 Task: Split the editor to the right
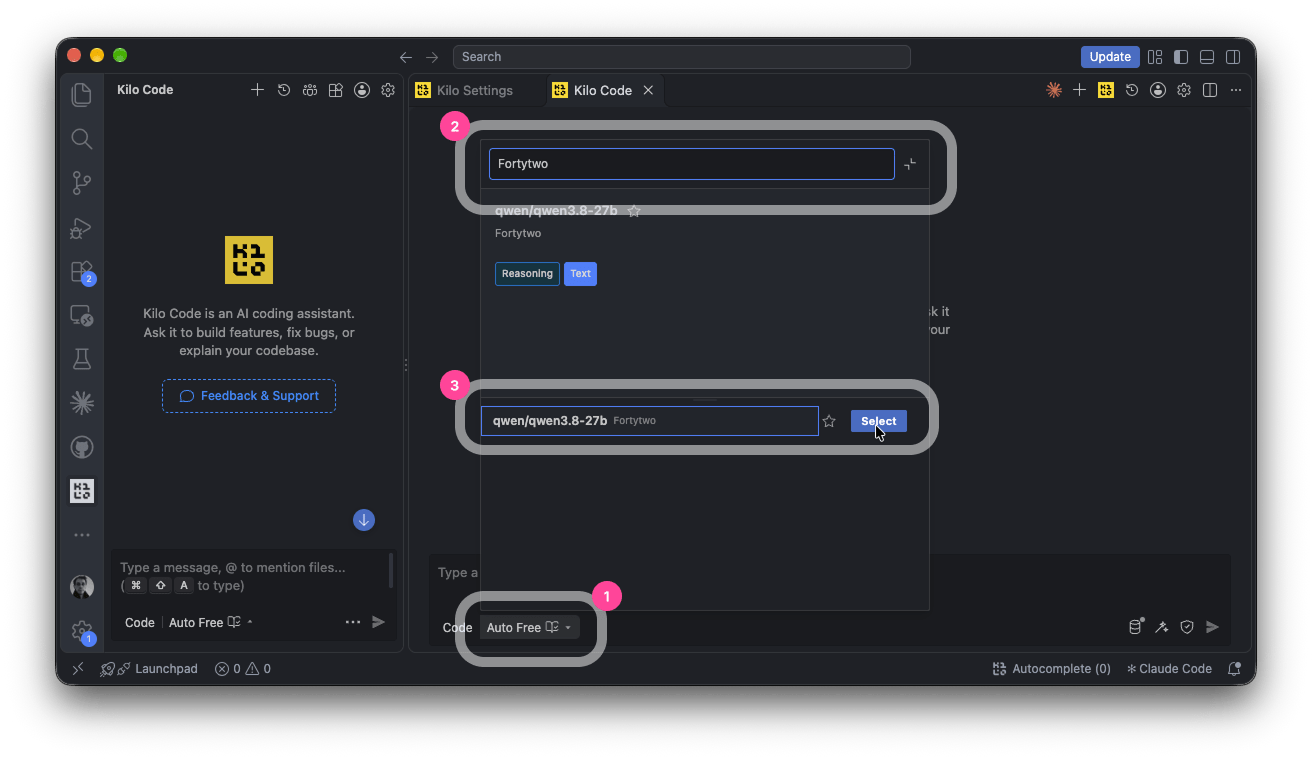tap(1210, 90)
